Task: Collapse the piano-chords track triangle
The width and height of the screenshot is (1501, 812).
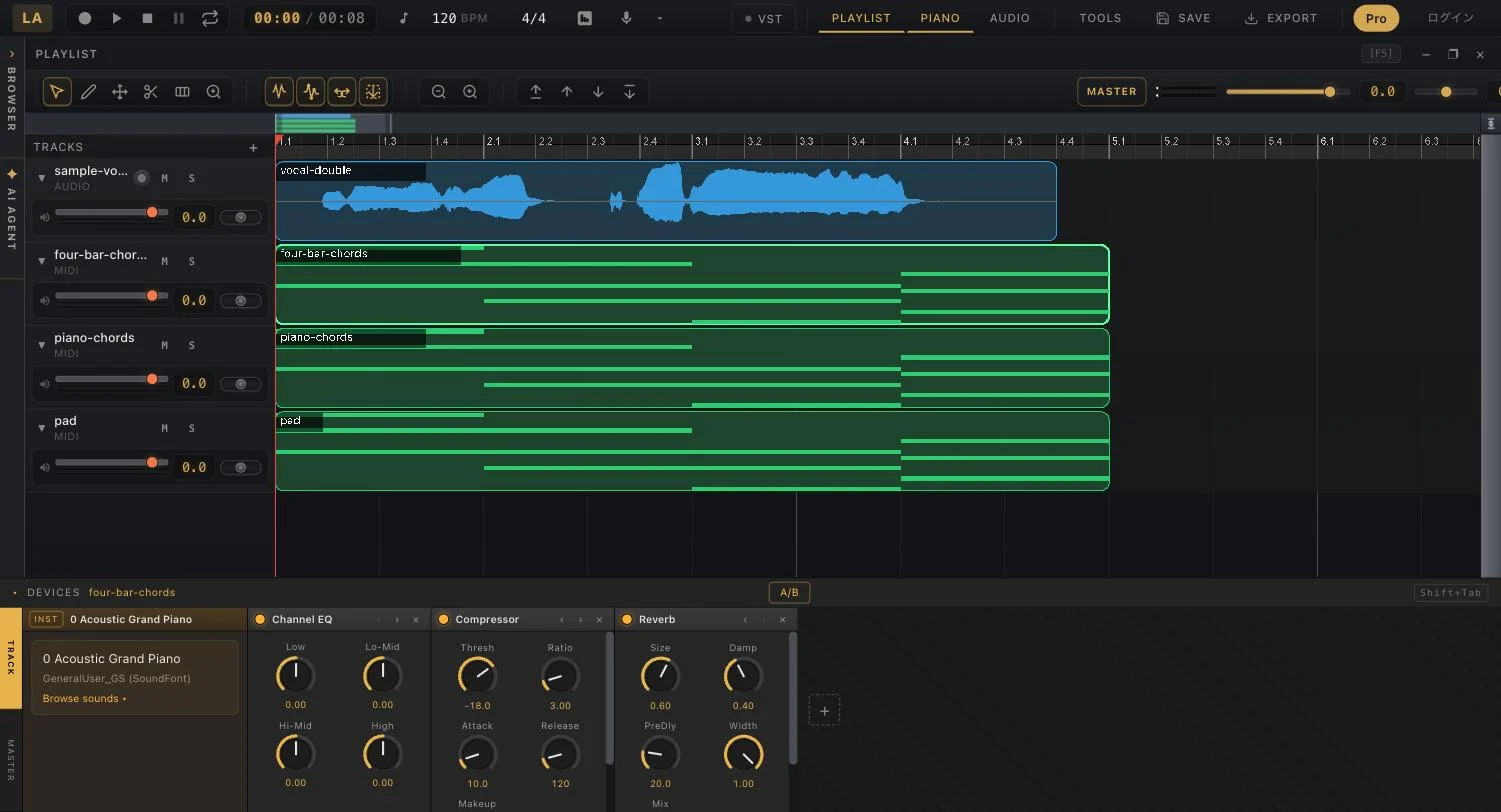Action: click(42, 344)
